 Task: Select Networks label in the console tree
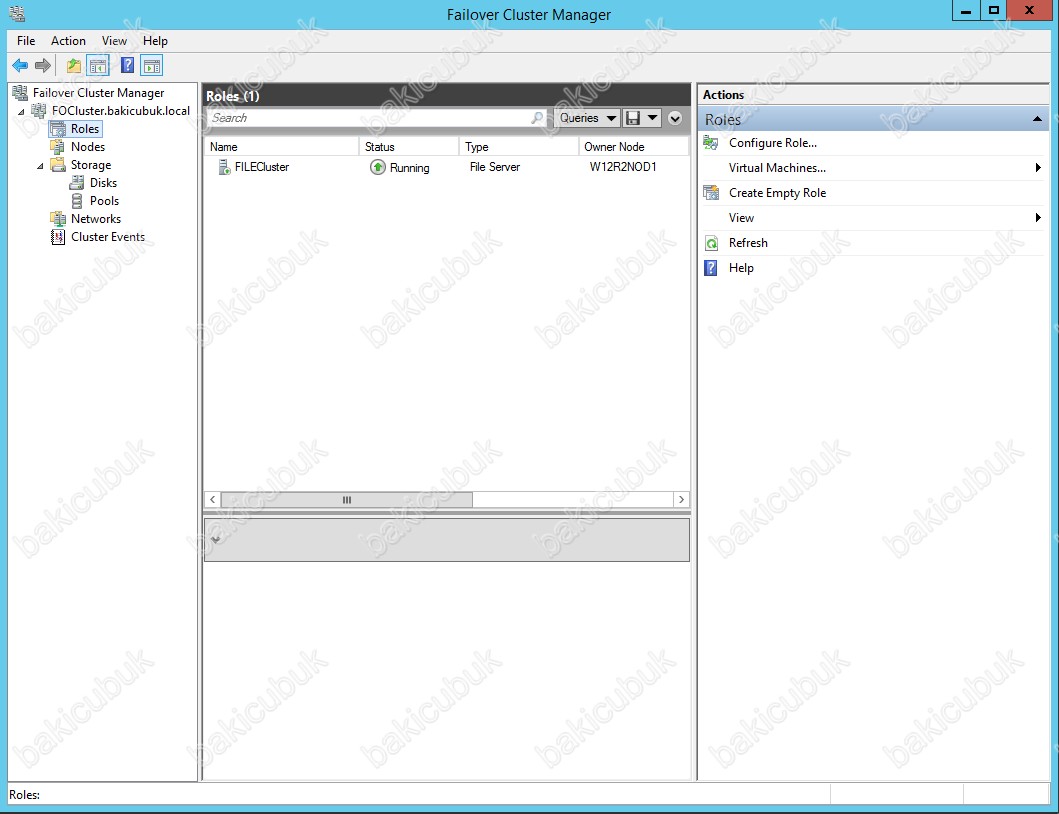tap(96, 219)
